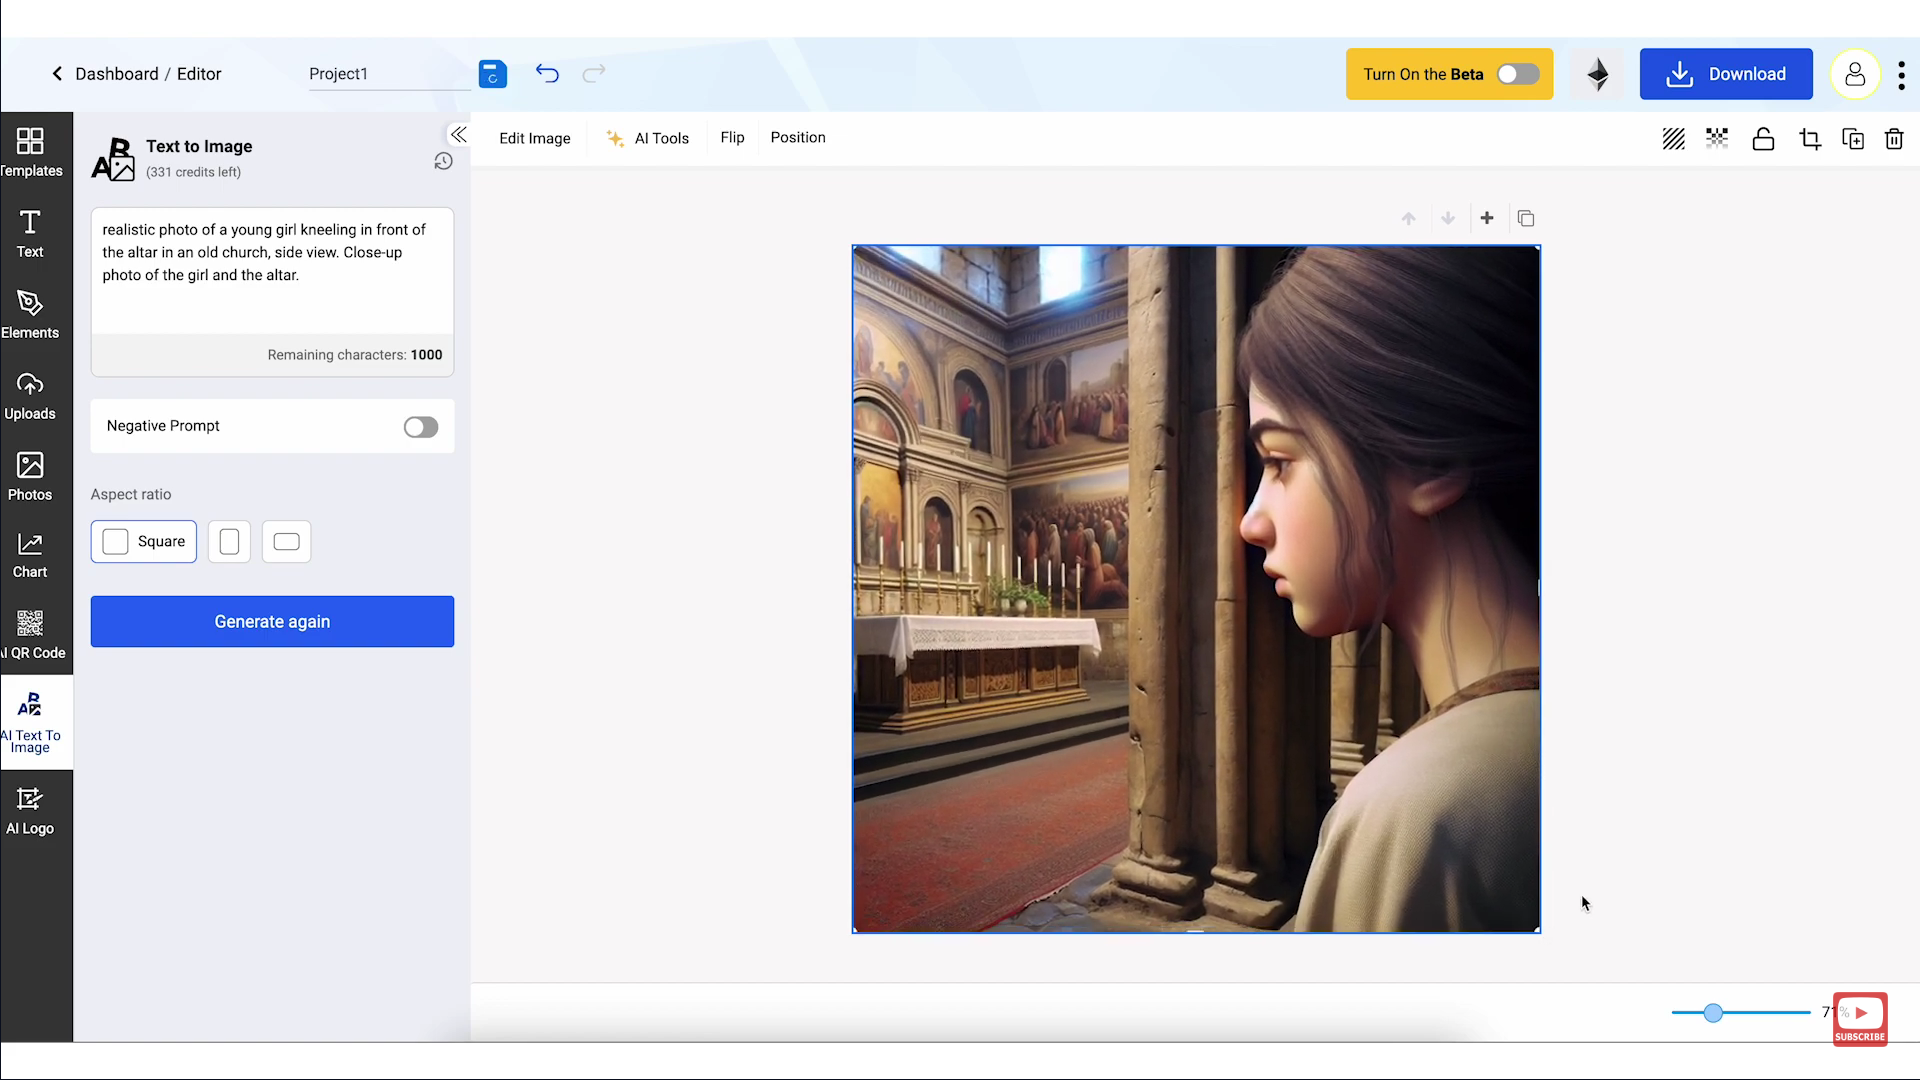Click the Generate again button

[272, 621]
